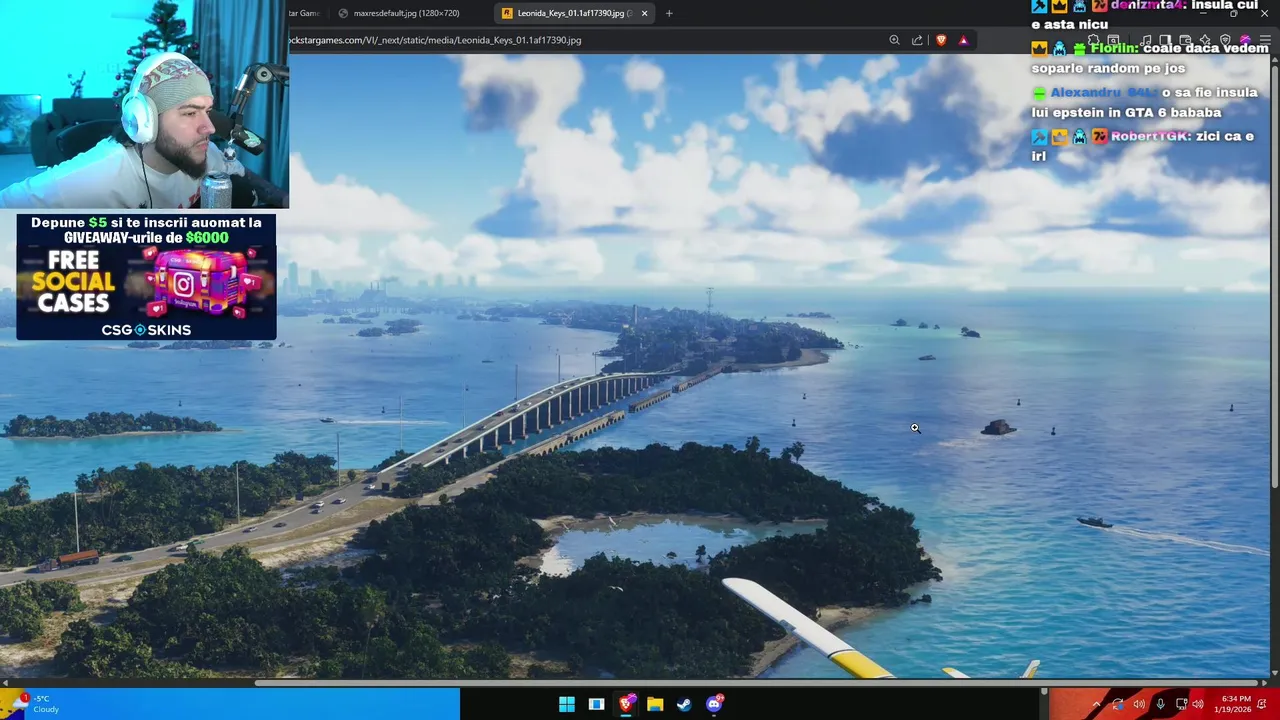
Task: Click the RobertTGK chat username
Action: click(x=1150, y=136)
